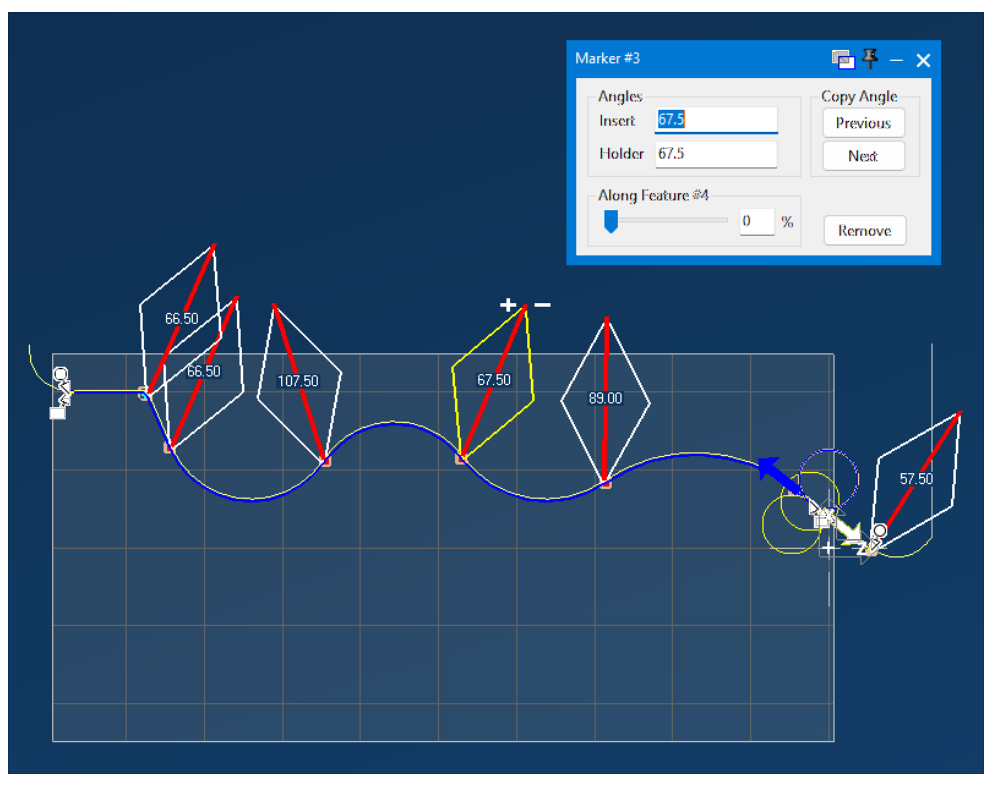The width and height of the screenshot is (990, 785).
Task: Select the yellow 67.50 angle marker
Action: tap(494, 380)
